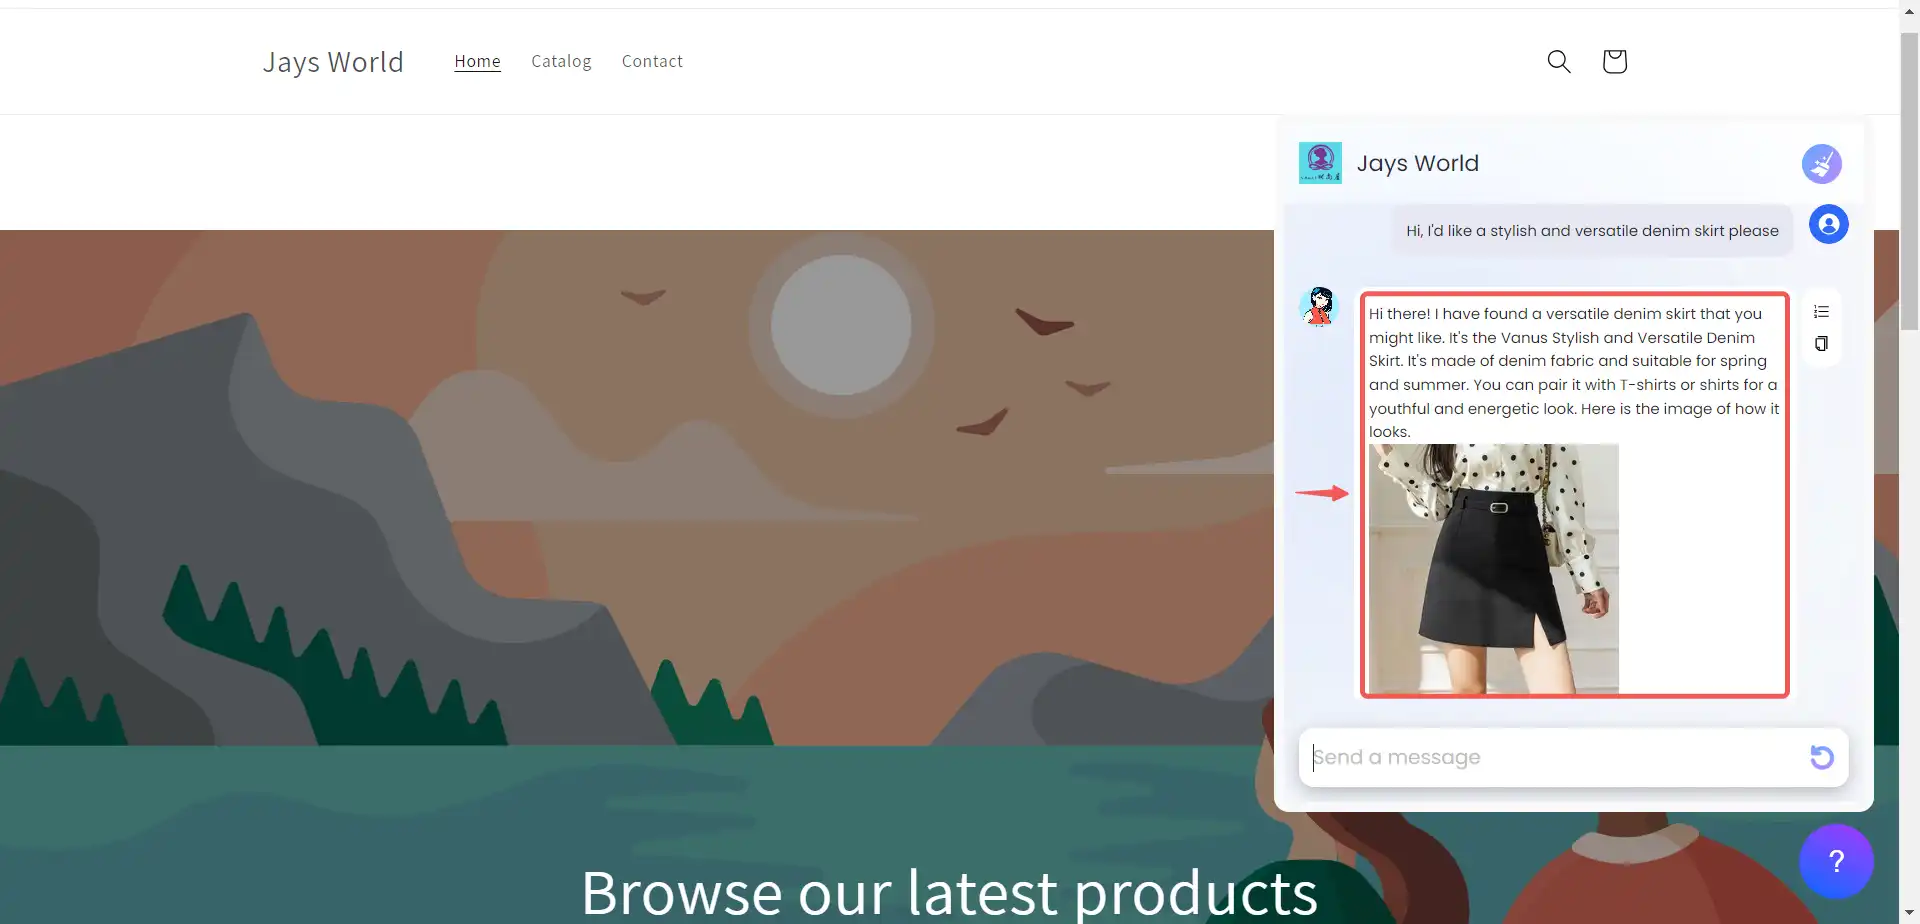This screenshot has width=1920, height=924.
Task: Click the purple help question mark button
Action: (x=1836, y=861)
